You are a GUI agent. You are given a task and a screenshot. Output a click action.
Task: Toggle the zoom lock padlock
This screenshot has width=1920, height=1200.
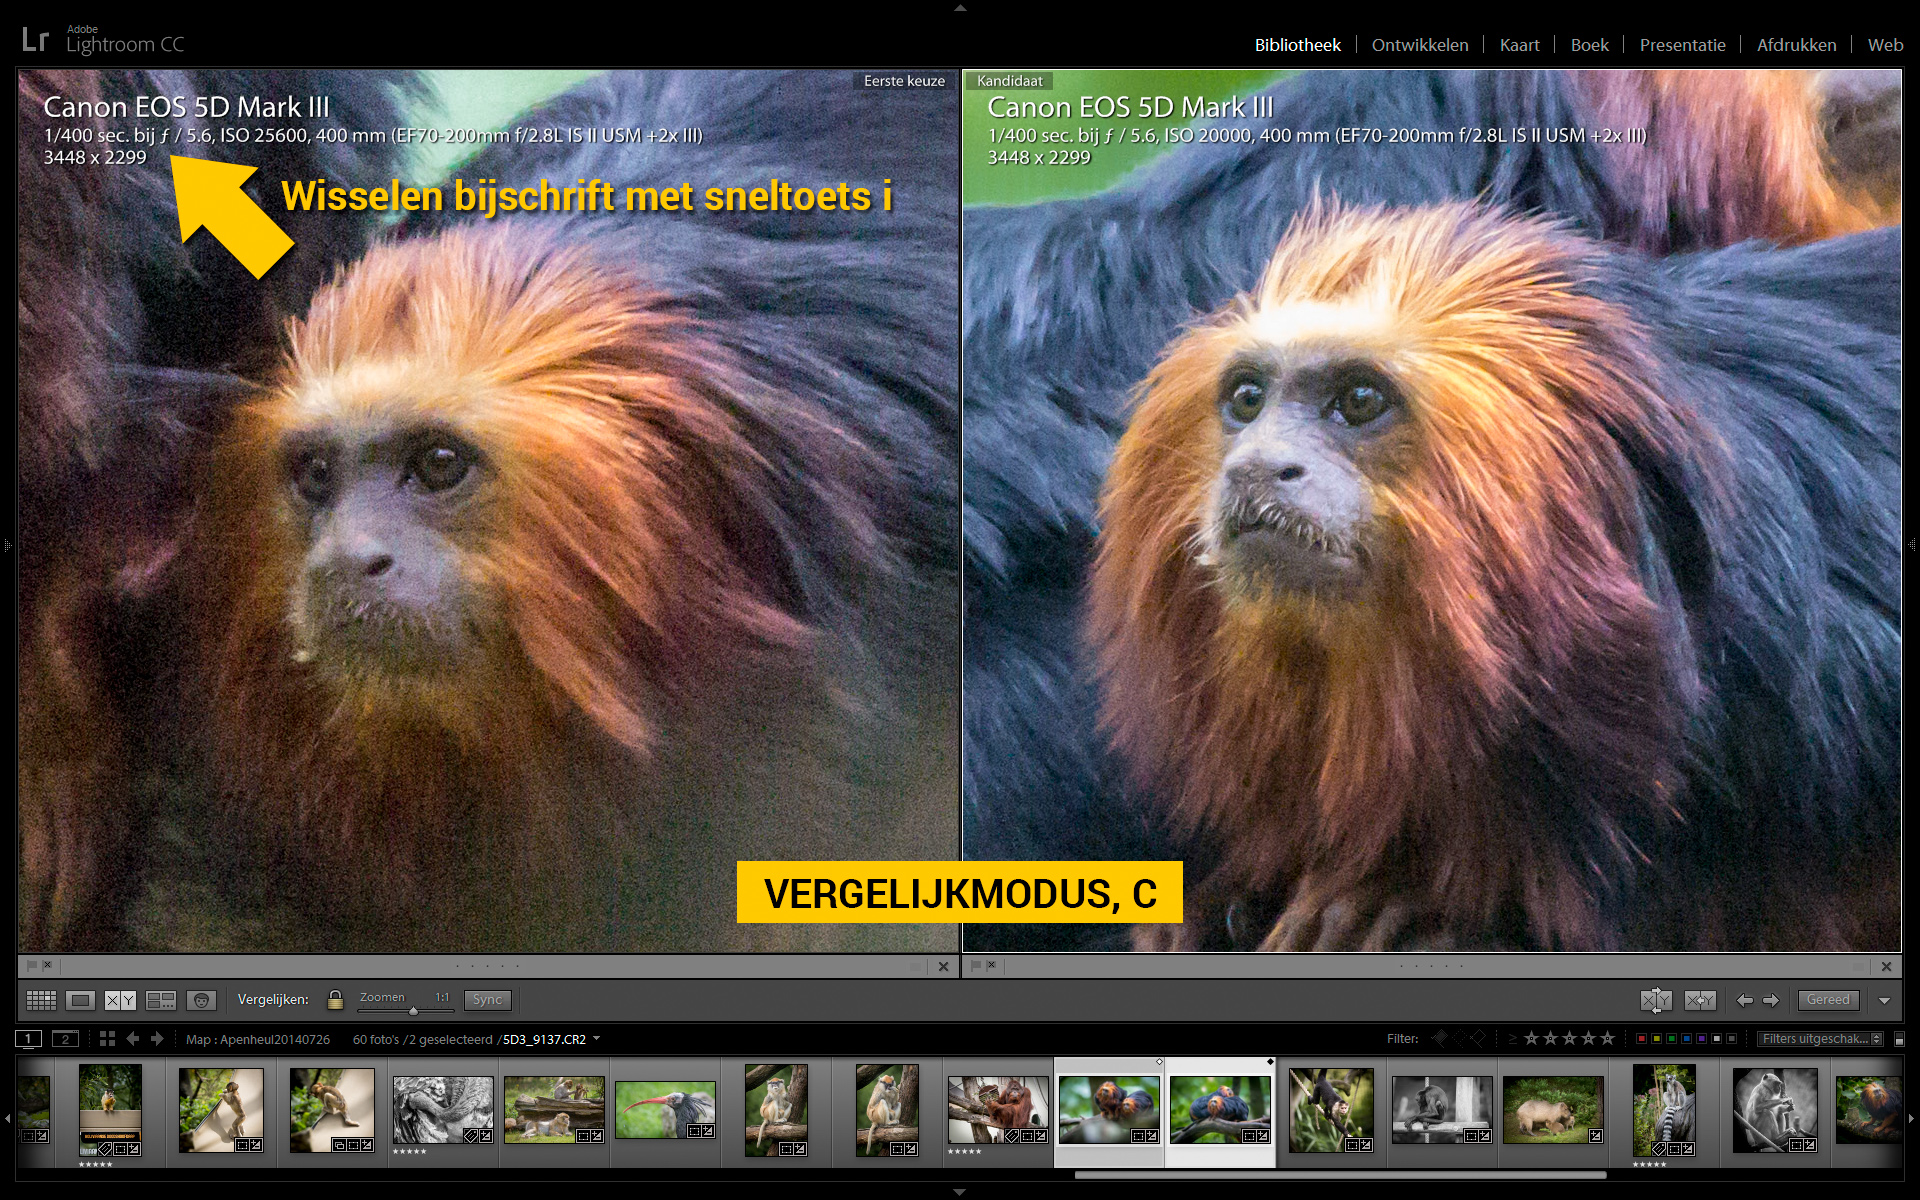(335, 1000)
